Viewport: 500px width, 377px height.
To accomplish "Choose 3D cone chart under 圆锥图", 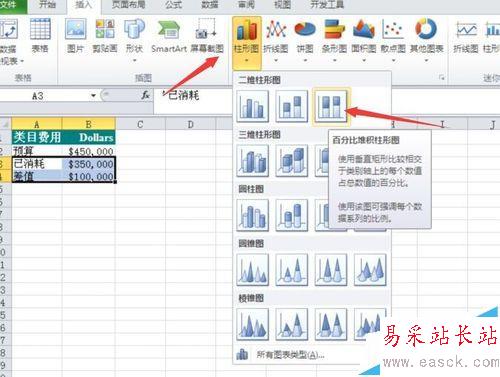I will coord(370,270).
